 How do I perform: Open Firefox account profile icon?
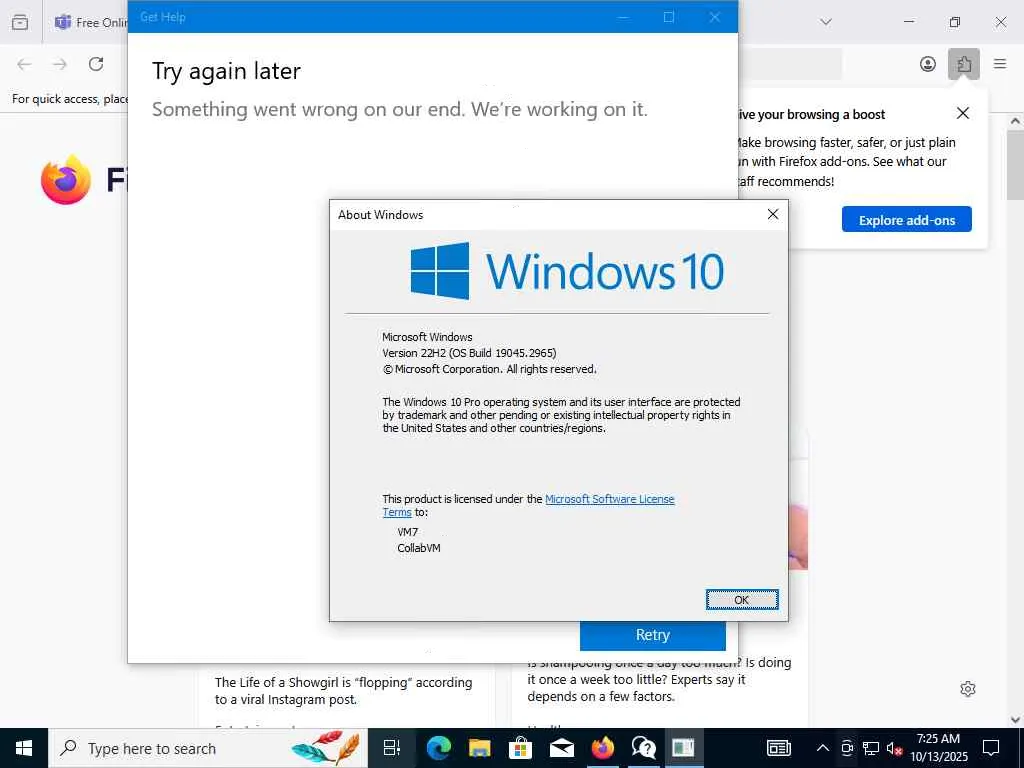click(x=927, y=64)
